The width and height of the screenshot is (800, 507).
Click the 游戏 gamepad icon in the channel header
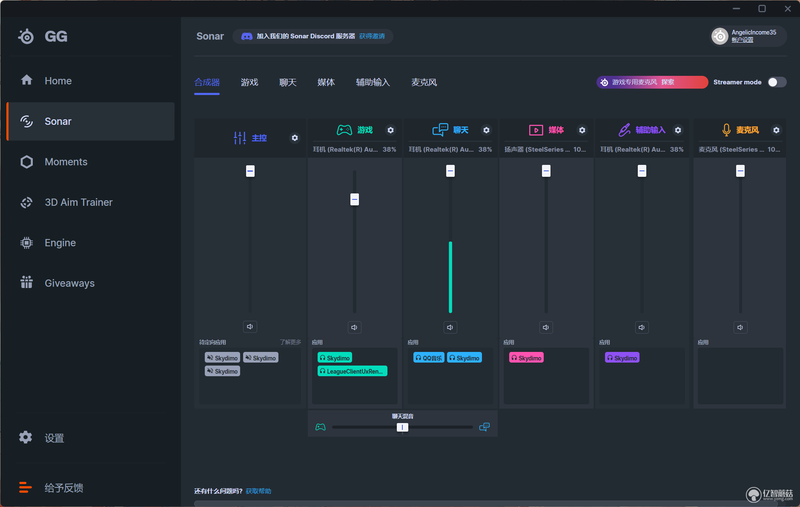[344, 130]
